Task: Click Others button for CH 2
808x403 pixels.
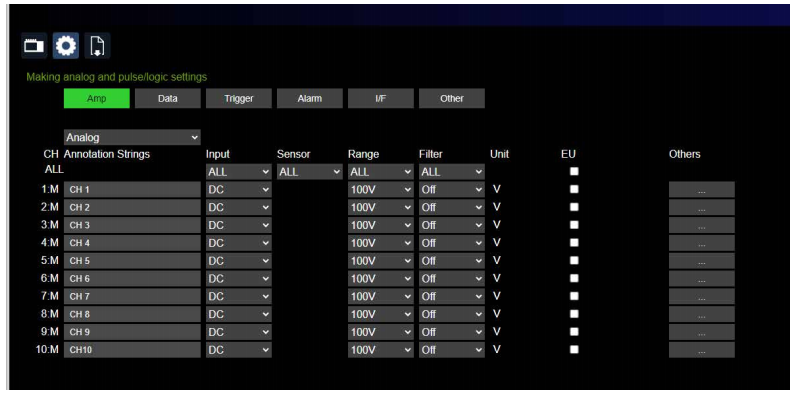Action: [x=701, y=207]
